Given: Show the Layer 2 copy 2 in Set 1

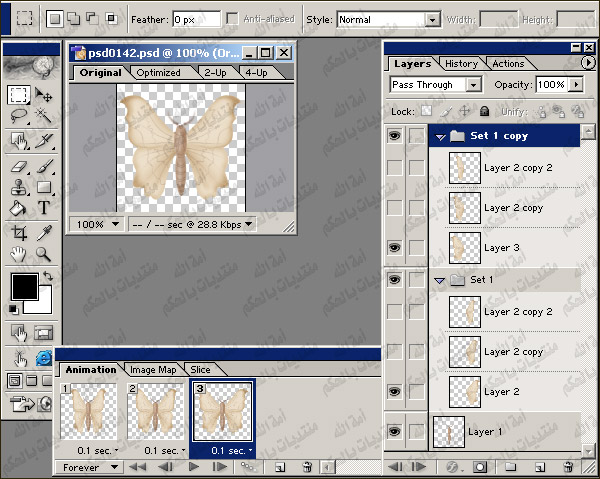Looking at the screenshot, I should [x=395, y=312].
